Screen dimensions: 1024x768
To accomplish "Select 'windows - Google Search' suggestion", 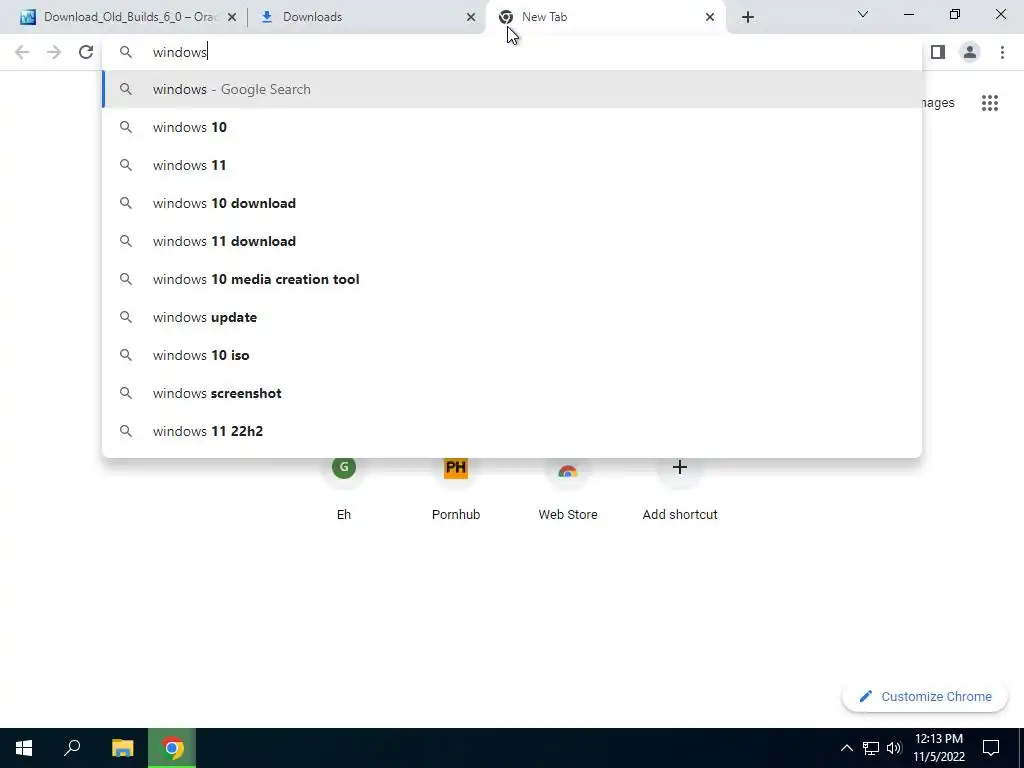I will (x=512, y=89).
